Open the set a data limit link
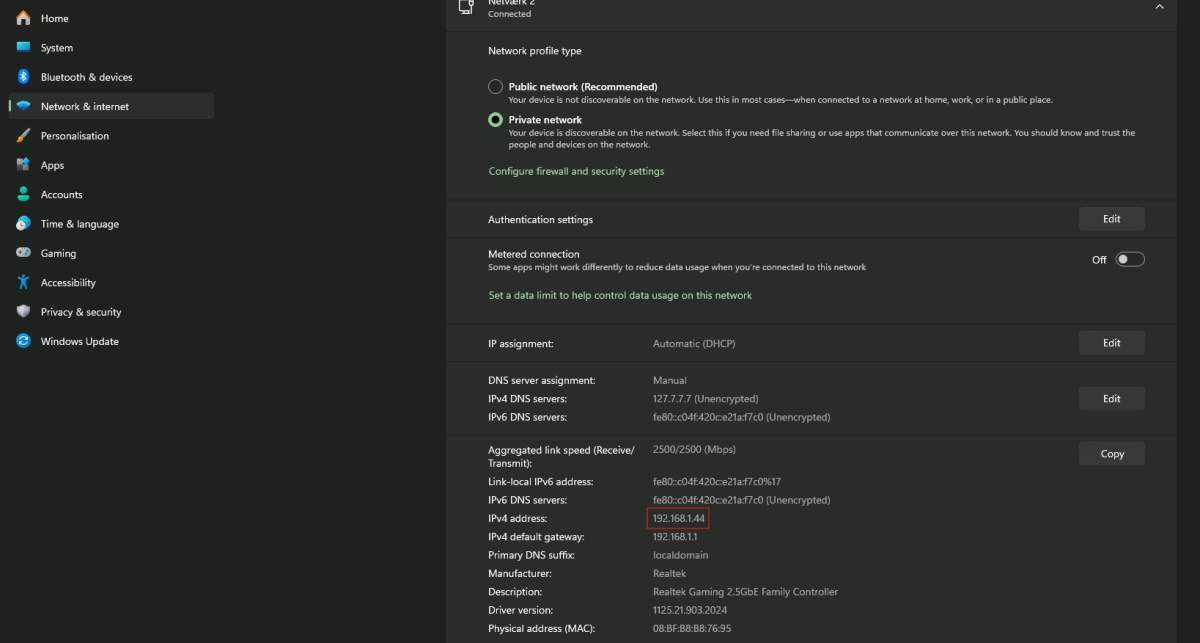Screen dimensions: 1200x643 coord(620,295)
